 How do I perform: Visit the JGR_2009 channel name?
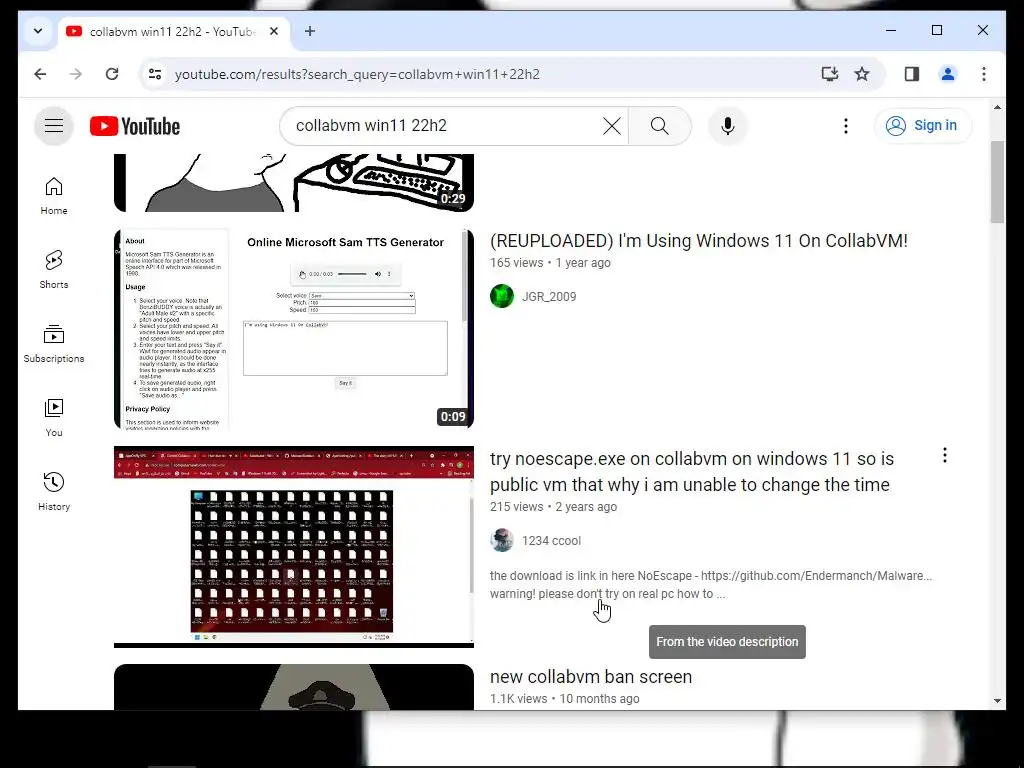549,297
